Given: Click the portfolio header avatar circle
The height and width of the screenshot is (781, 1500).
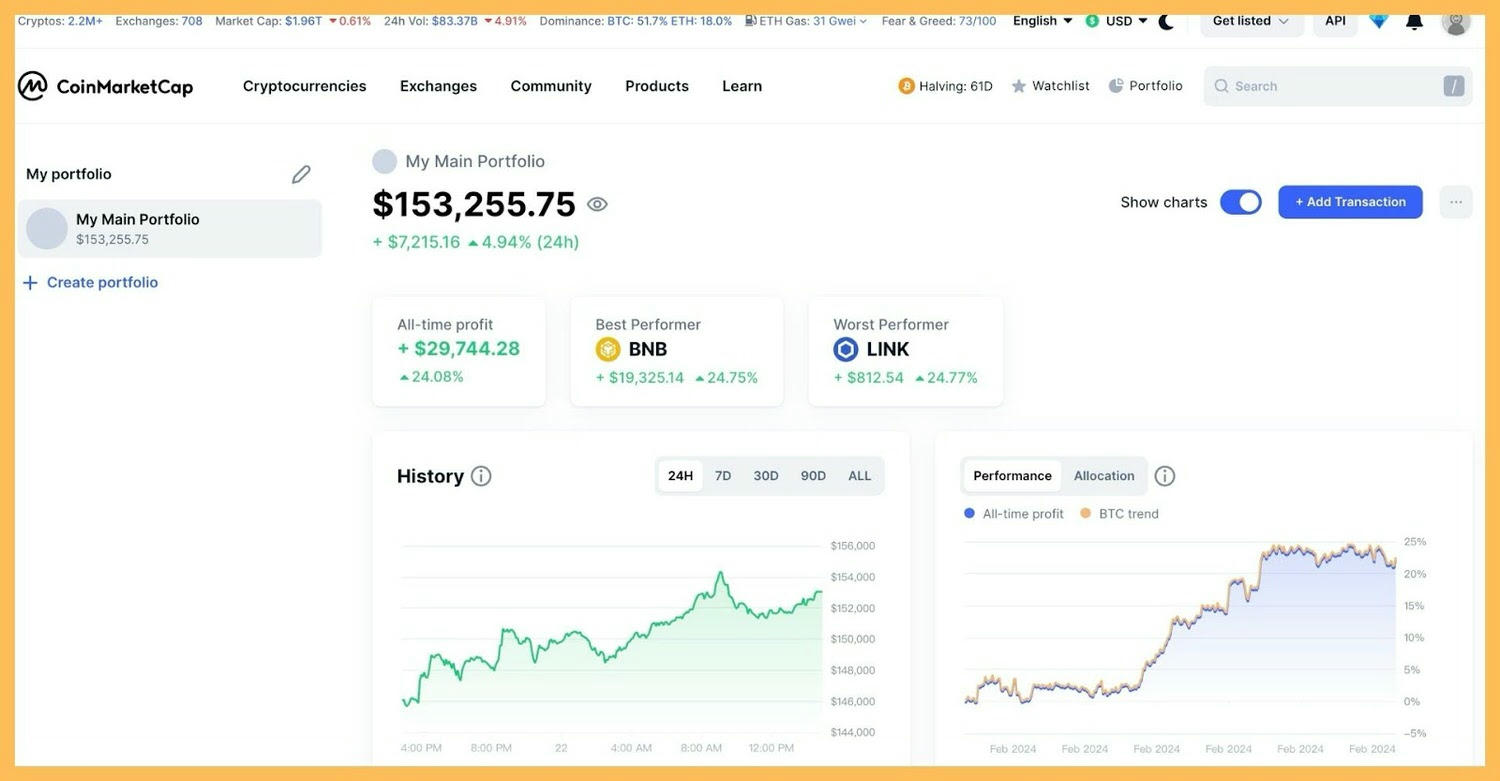Looking at the screenshot, I should (x=384, y=161).
